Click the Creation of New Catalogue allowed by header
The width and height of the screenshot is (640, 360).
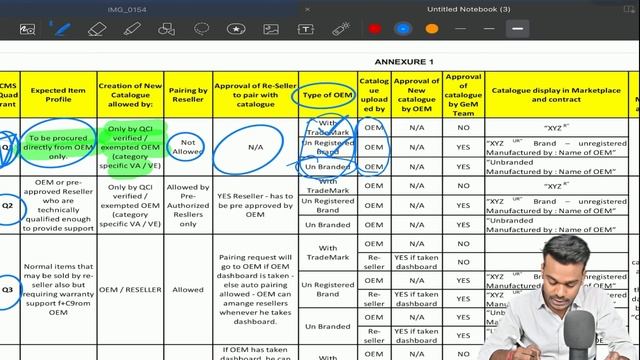tap(130, 95)
